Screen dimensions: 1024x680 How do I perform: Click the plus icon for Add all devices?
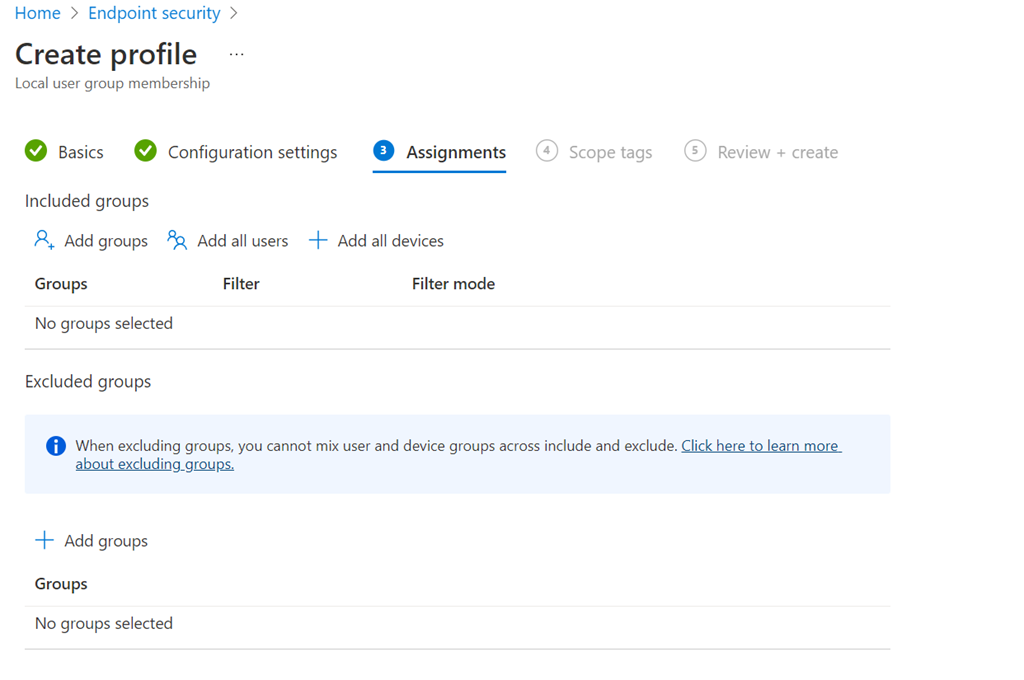318,240
